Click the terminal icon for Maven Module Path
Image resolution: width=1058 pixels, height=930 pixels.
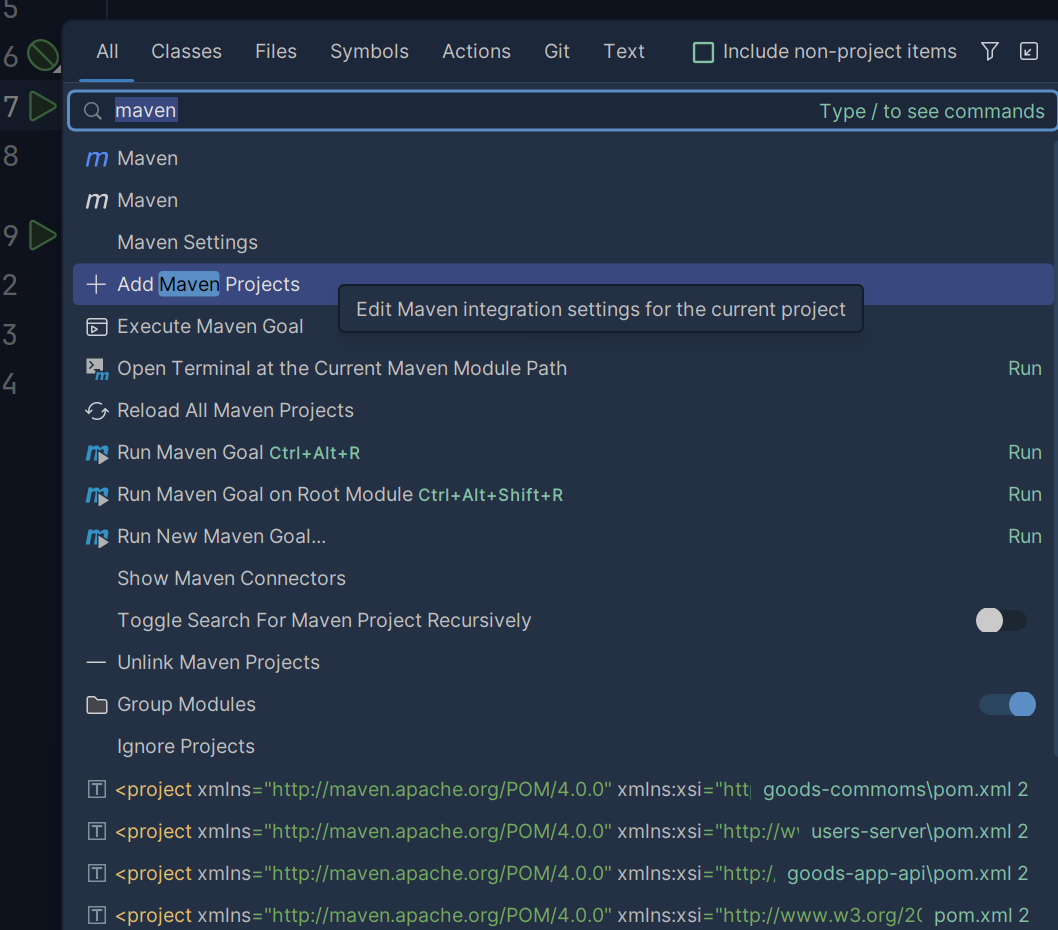click(96, 369)
